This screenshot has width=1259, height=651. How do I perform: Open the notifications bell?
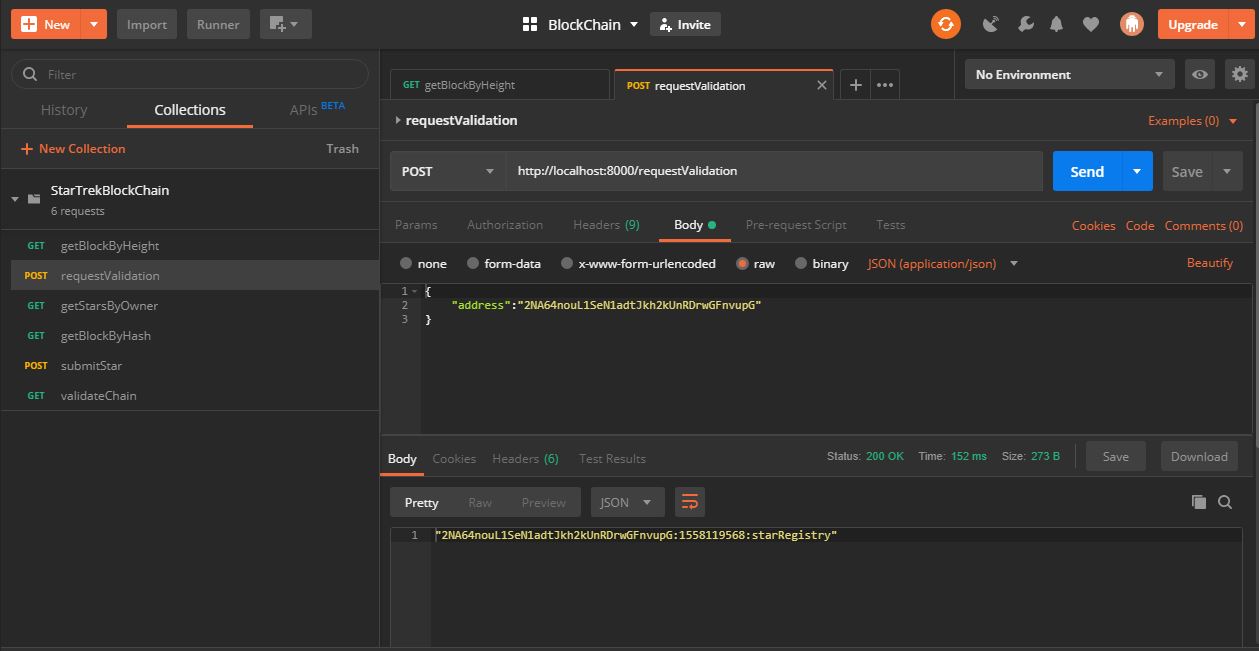tap(1056, 24)
